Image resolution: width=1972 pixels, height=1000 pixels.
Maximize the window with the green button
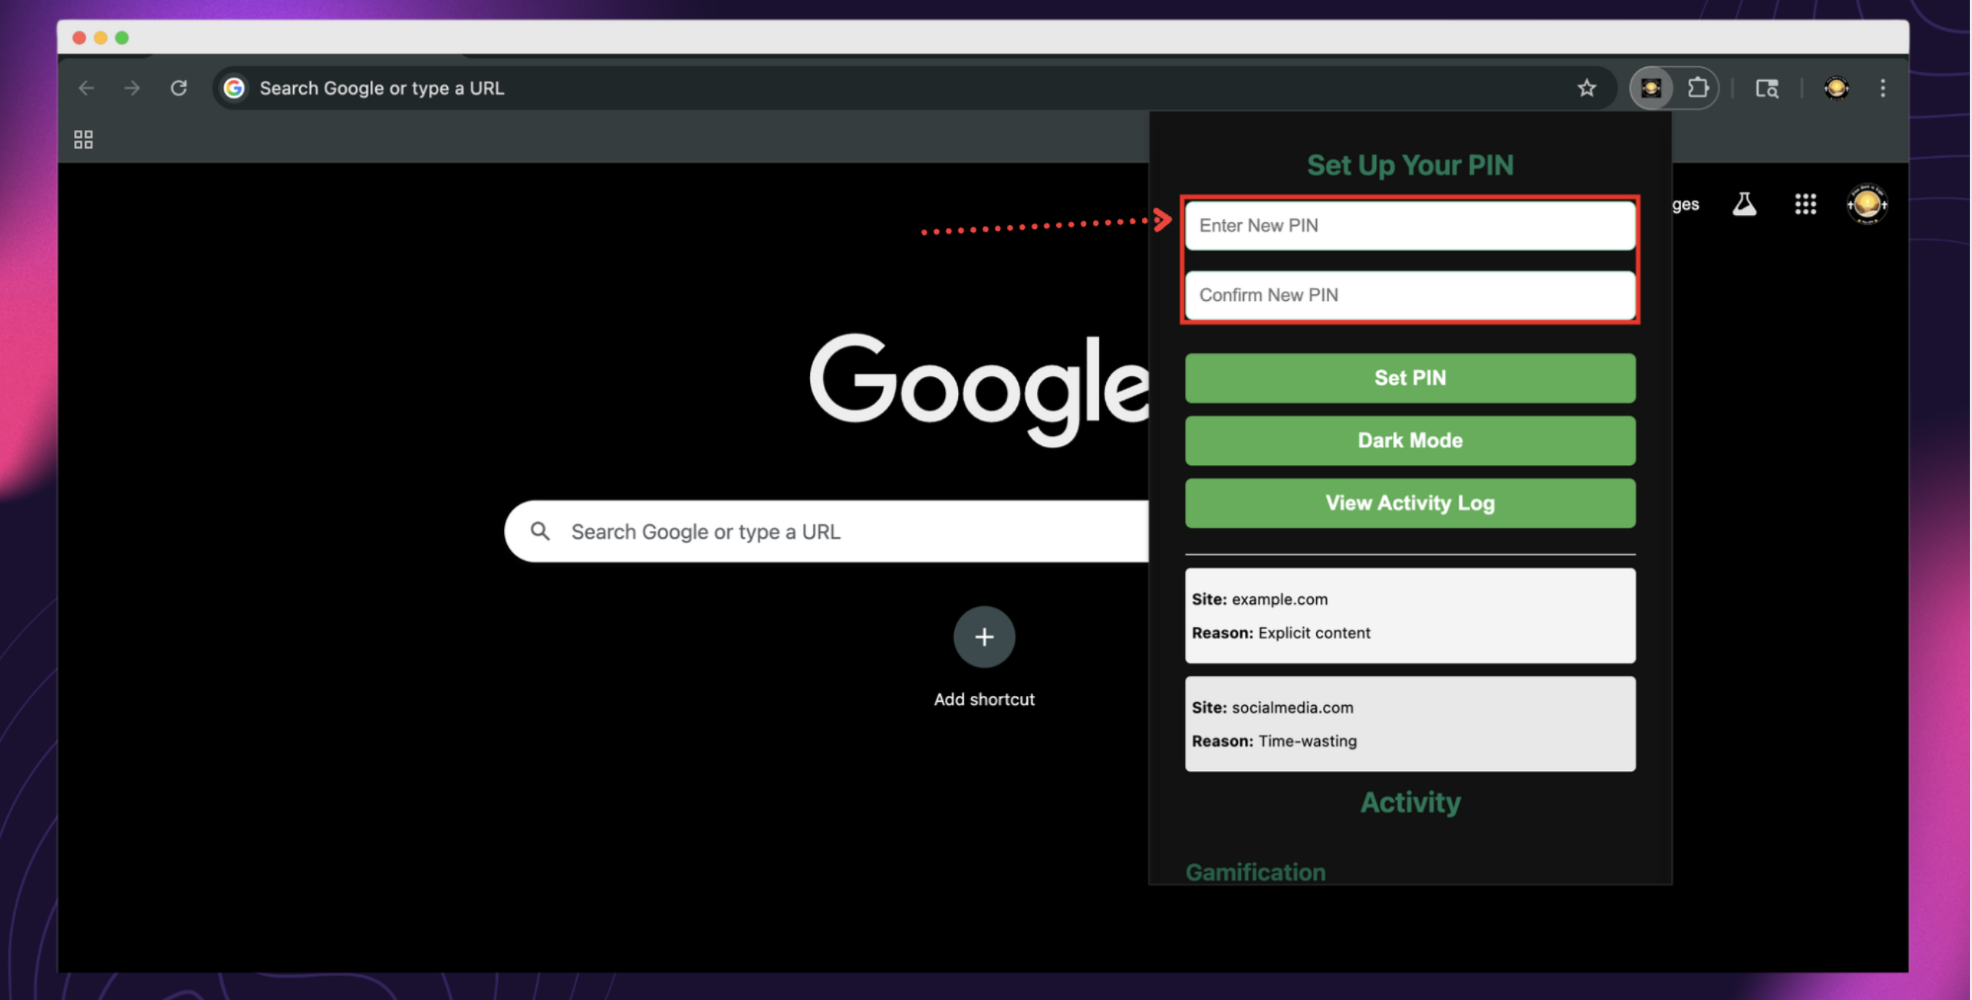122,38
